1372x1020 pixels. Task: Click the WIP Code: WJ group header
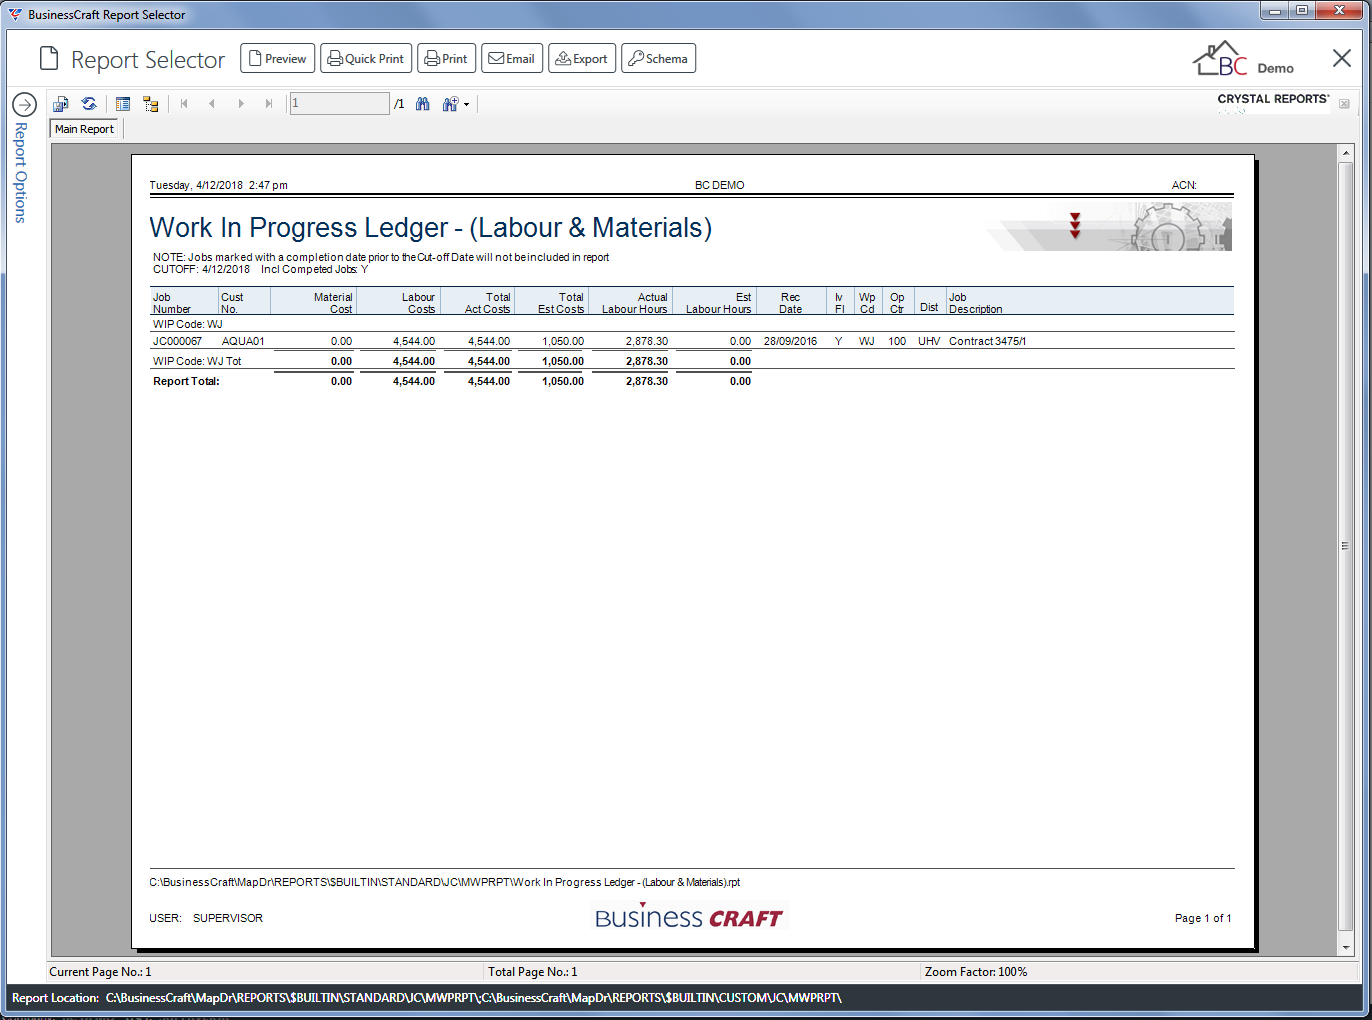click(x=187, y=324)
